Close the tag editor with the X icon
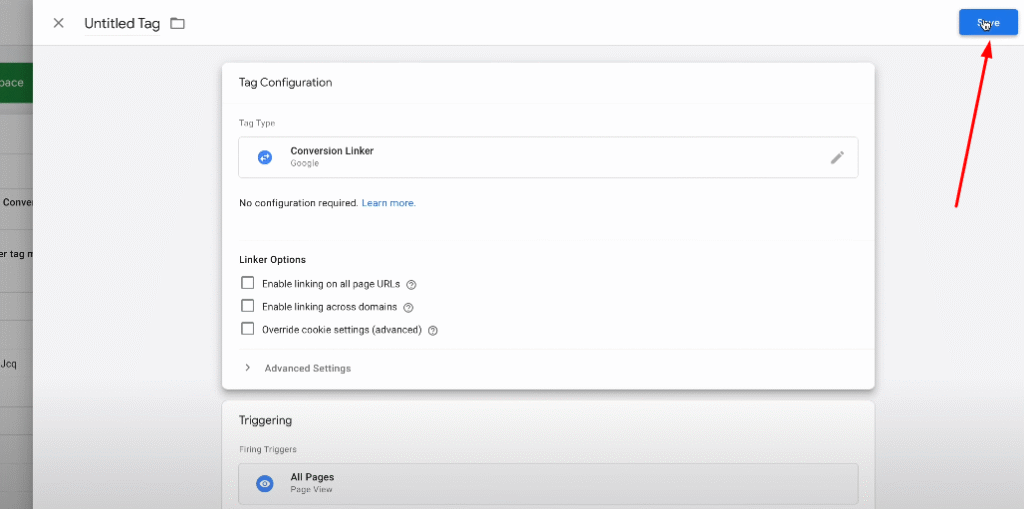The image size is (1024, 509). [x=59, y=24]
